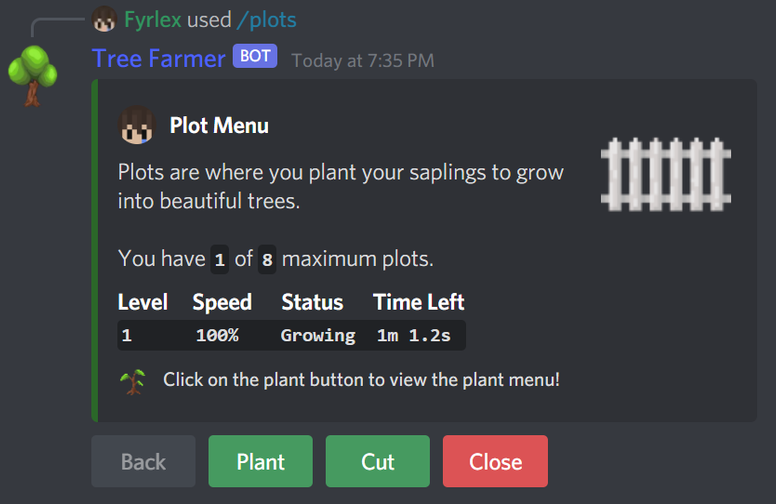Viewport: 776px width, 504px height.
Task: Click the greyed-out Back button
Action: point(144,461)
